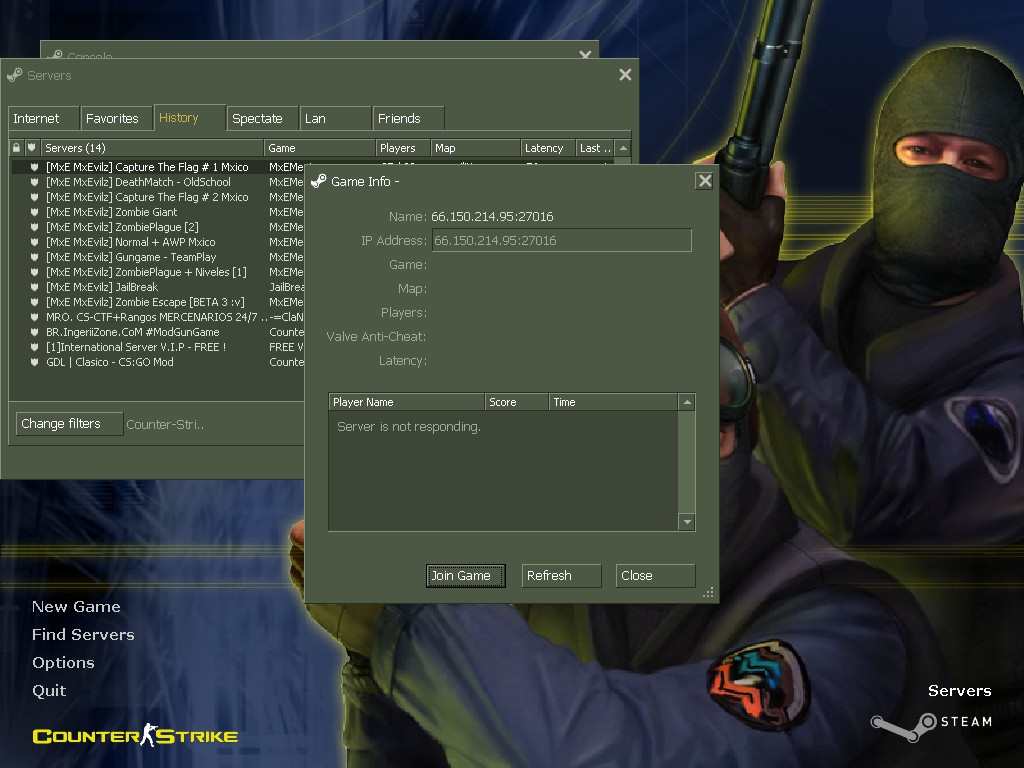Click the Counter-Strike logo

(x=135, y=736)
